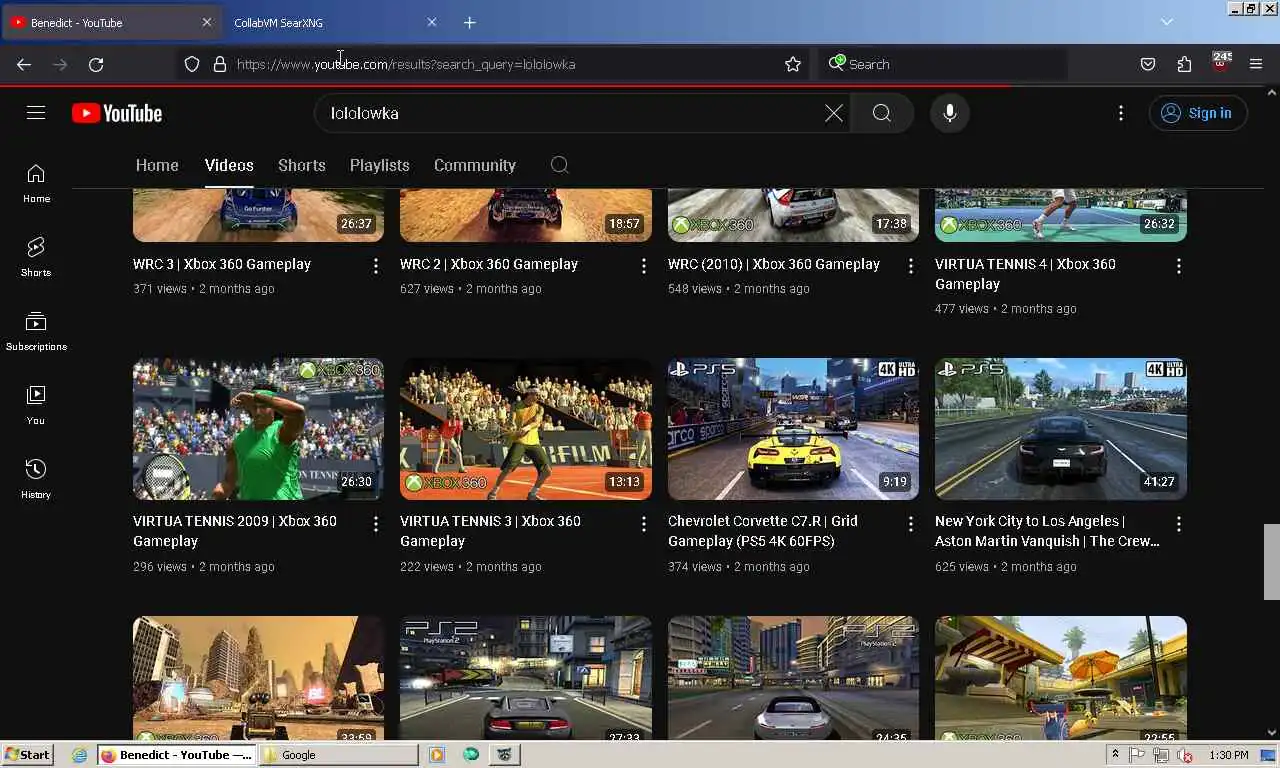Image resolution: width=1280 pixels, height=768 pixels.
Task: Open options for Chevrolet Corvette video
Action: click(x=911, y=524)
